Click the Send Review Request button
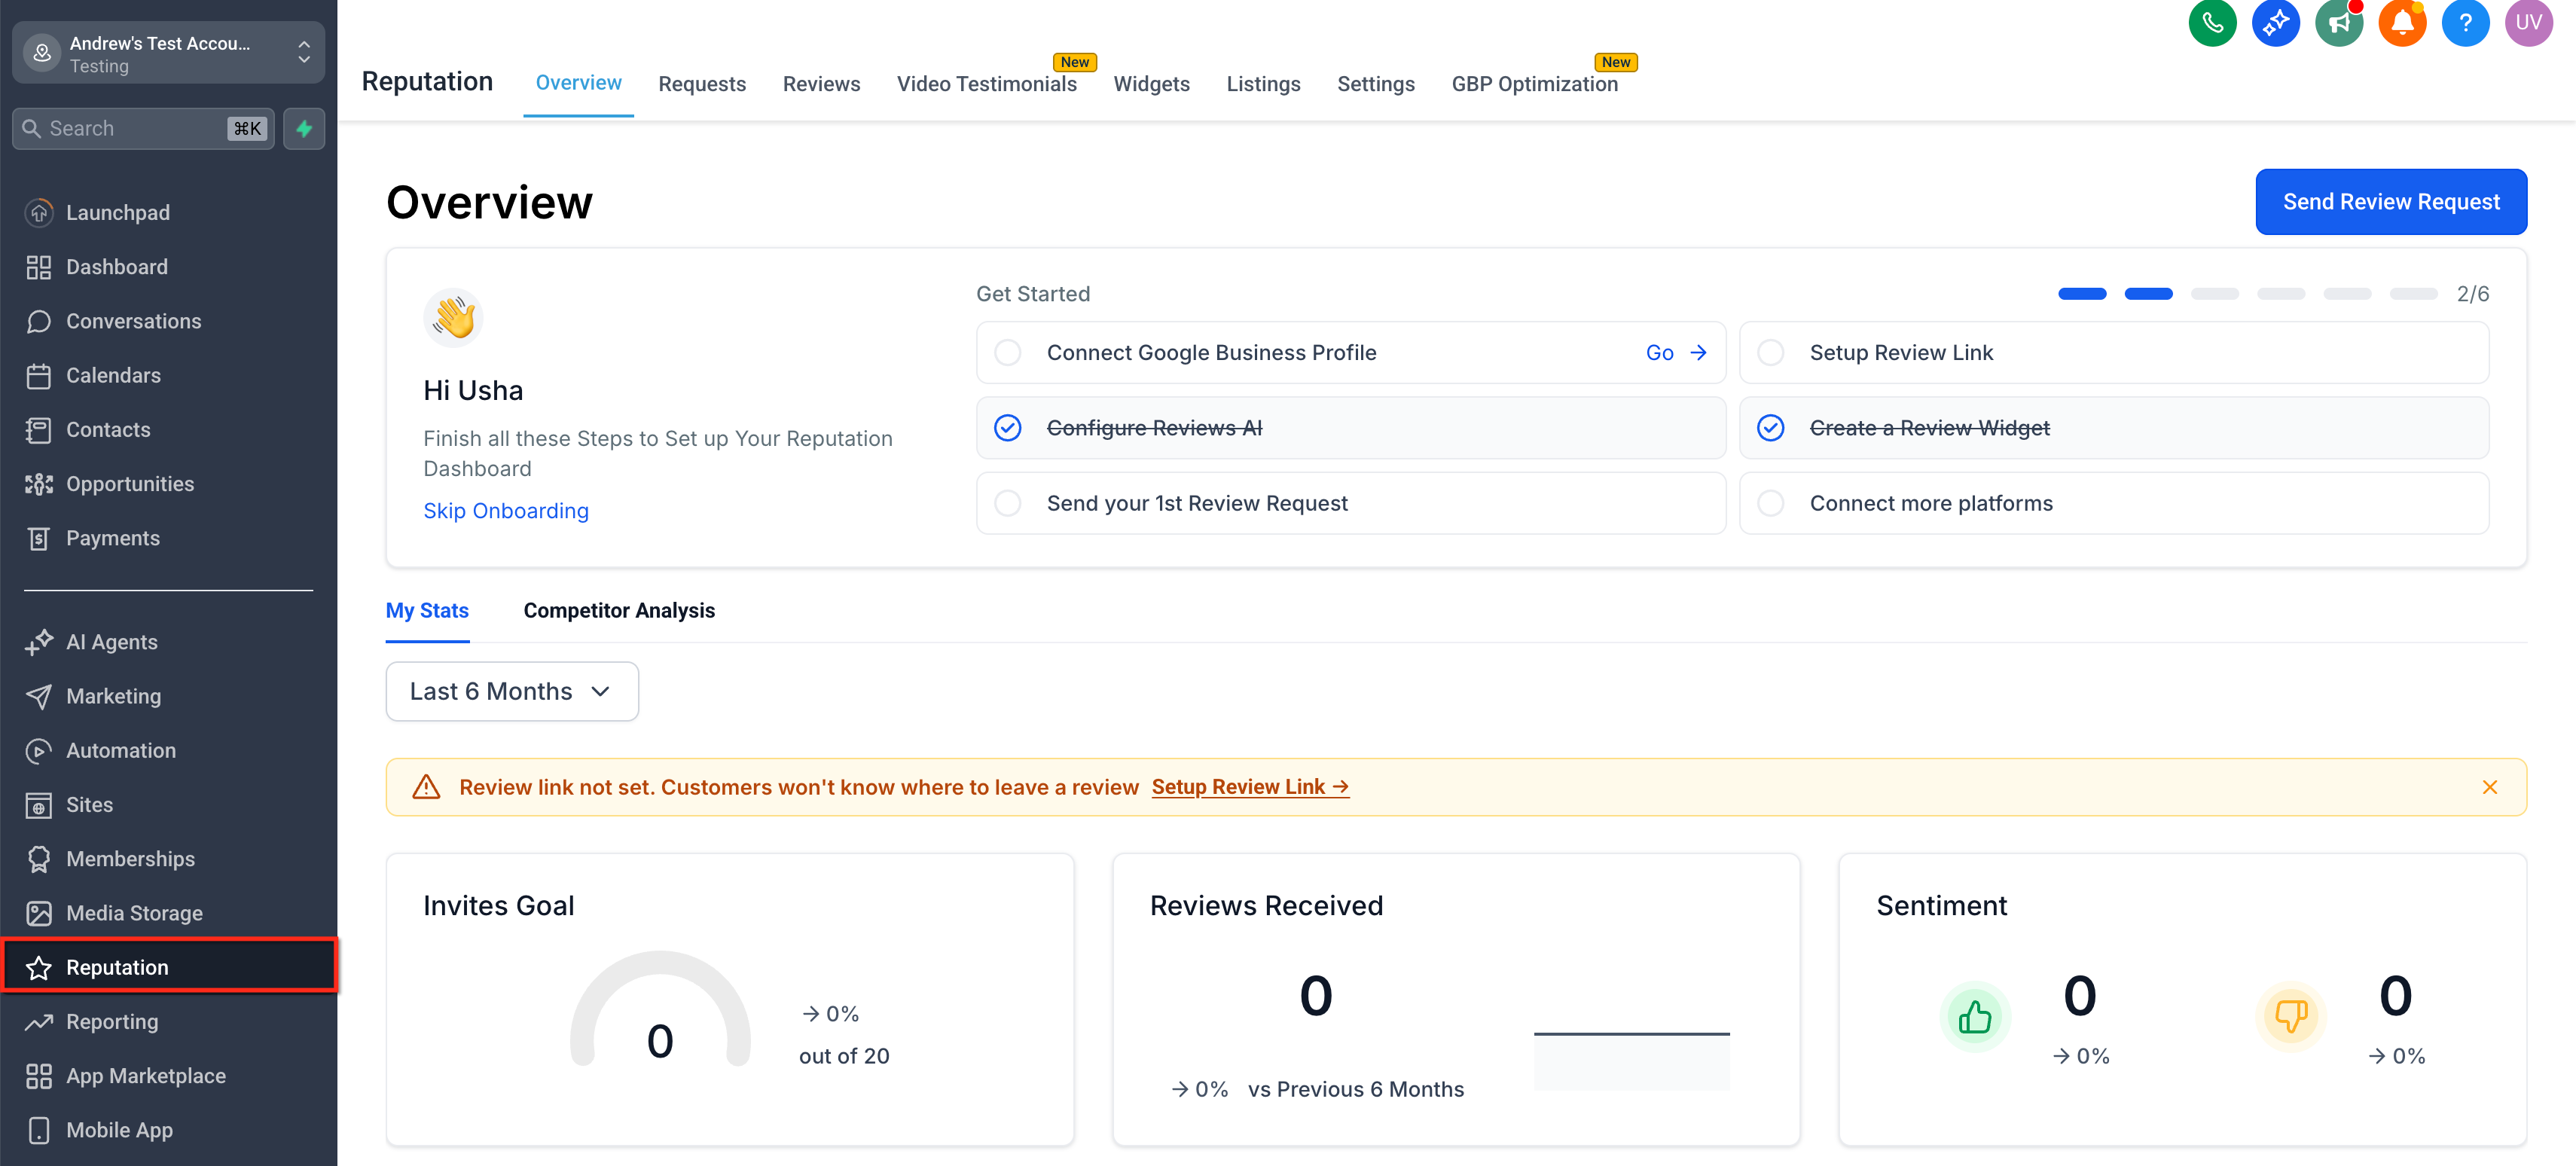2576x1166 pixels. (x=2390, y=202)
